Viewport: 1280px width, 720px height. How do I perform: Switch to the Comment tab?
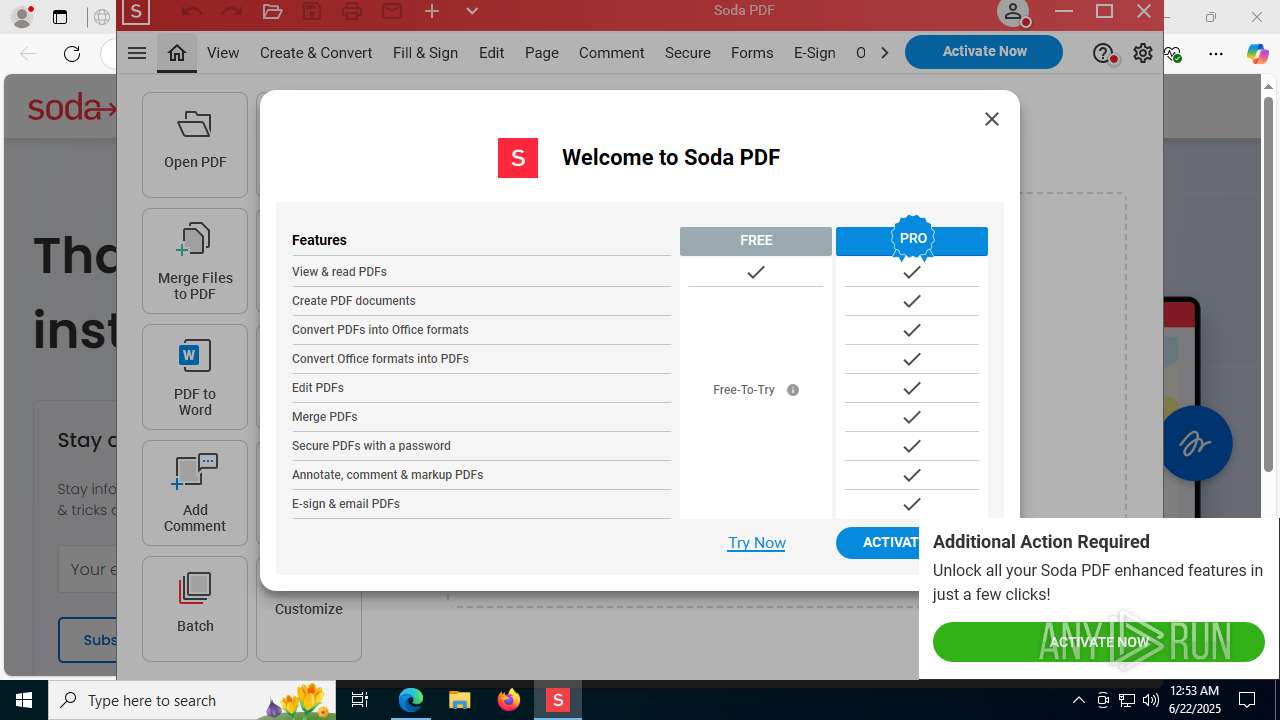point(611,53)
